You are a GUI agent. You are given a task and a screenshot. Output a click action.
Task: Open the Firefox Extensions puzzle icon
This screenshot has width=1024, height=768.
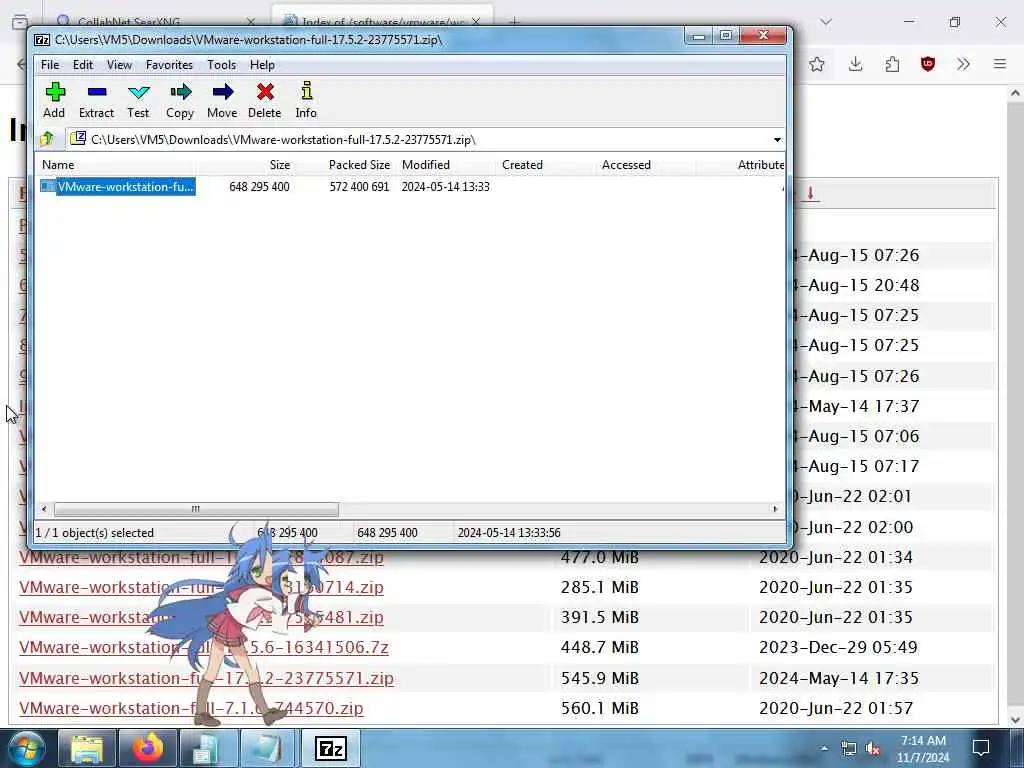(x=892, y=64)
